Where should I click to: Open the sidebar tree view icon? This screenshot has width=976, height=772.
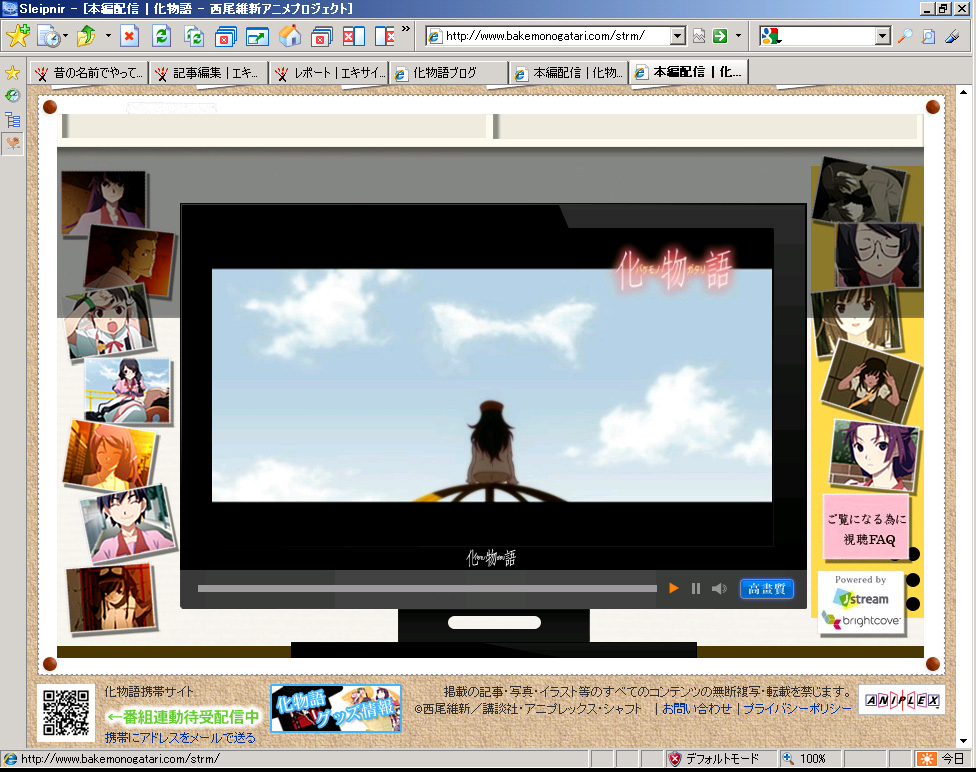click(x=12, y=120)
